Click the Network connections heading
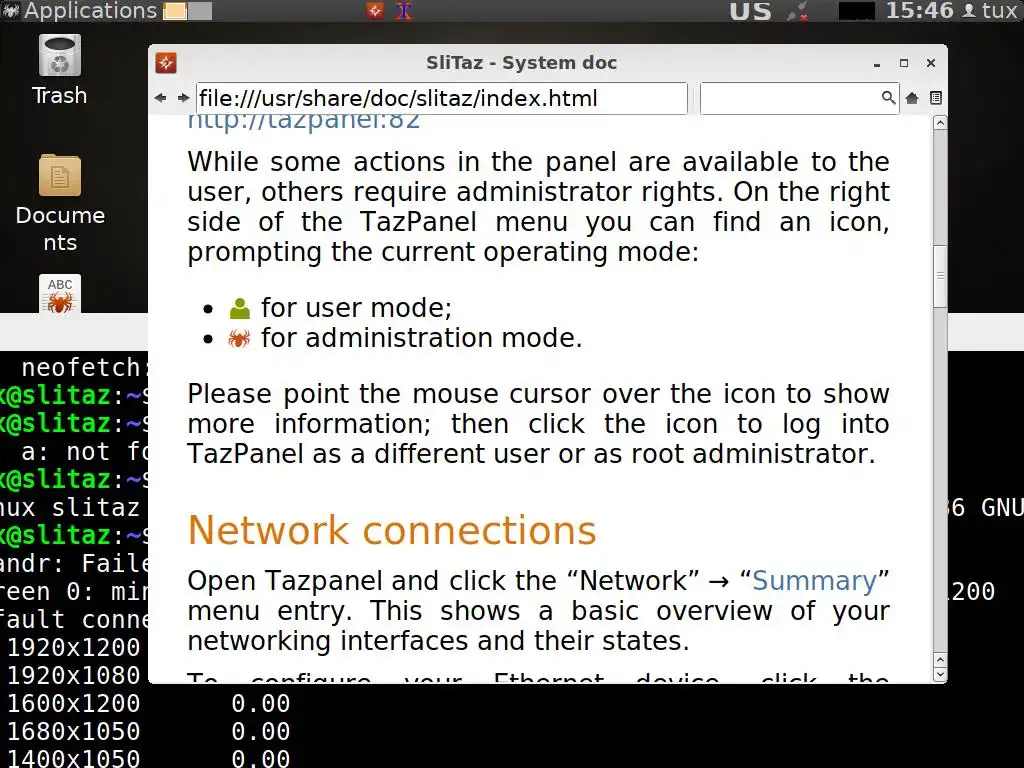The height and width of the screenshot is (768, 1024). point(392,530)
